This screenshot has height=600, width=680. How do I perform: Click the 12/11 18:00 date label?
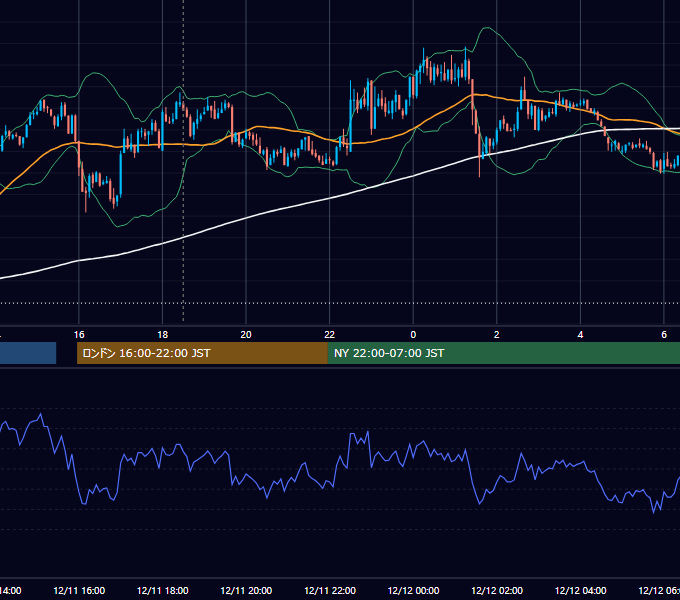pyautogui.click(x=163, y=590)
